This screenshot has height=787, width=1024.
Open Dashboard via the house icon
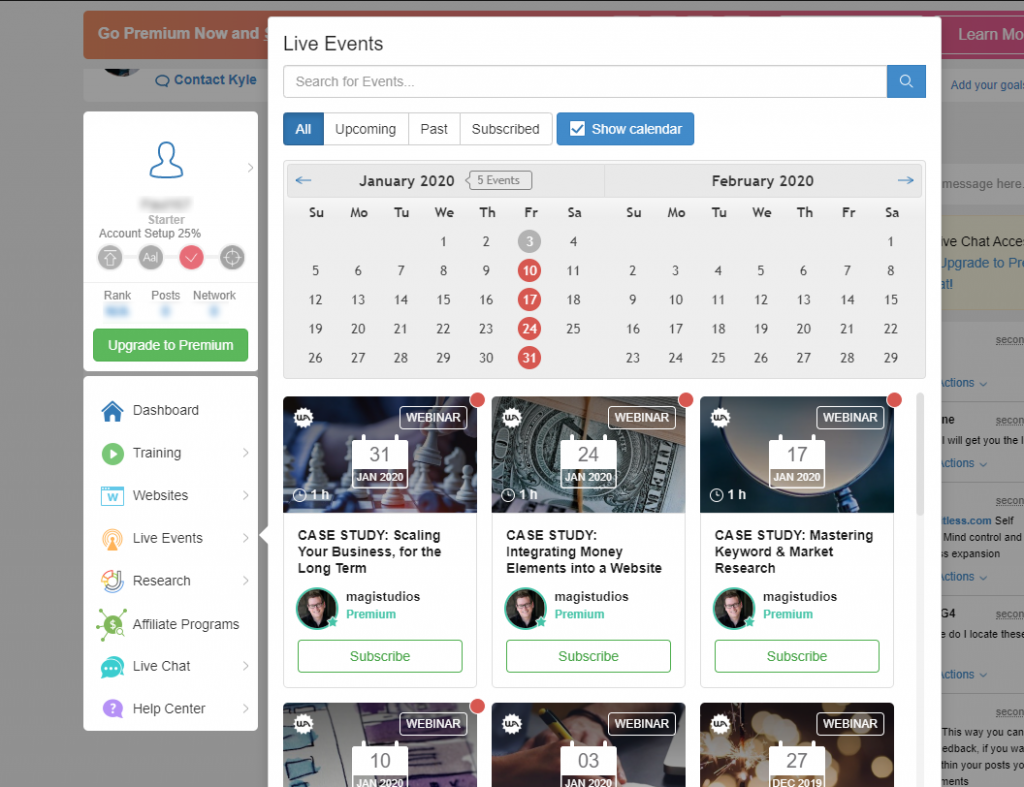click(113, 410)
